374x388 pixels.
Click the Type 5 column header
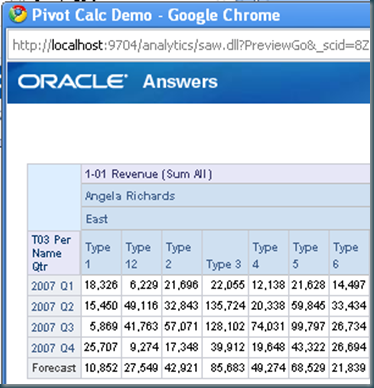point(309,253)
